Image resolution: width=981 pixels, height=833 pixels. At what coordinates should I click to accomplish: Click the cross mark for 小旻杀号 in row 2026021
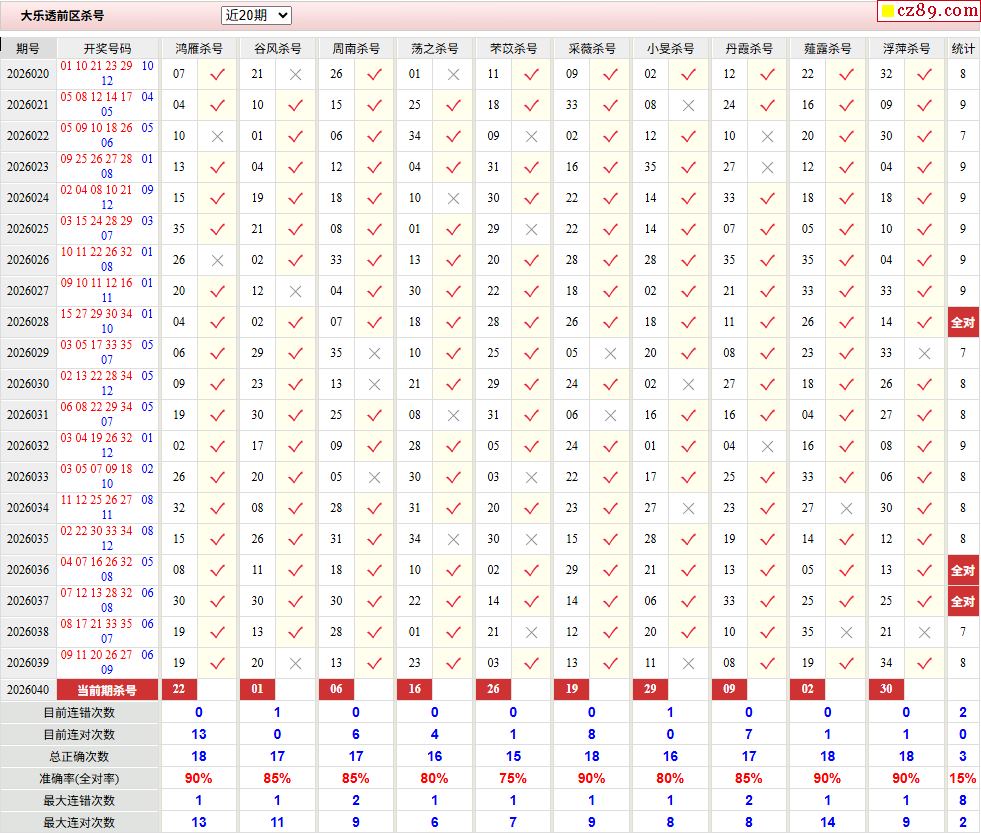[x=688, y=105]
